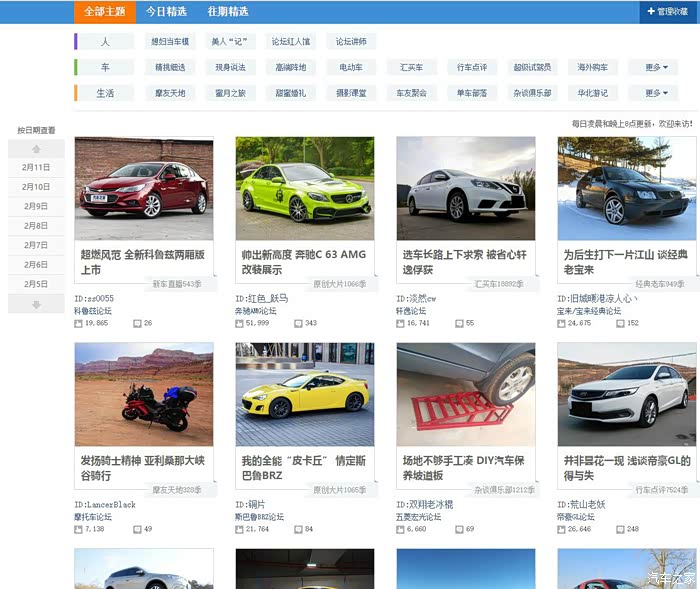Image resolution: width=700 pixels, height=589 pixels.
Task: Click the views icon under the 摩托车论坛 post
Action: [x=79, y=529]
